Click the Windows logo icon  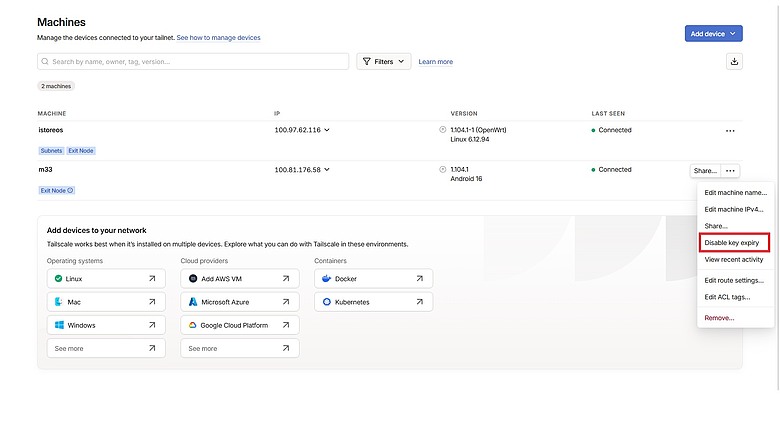point(59,325)
